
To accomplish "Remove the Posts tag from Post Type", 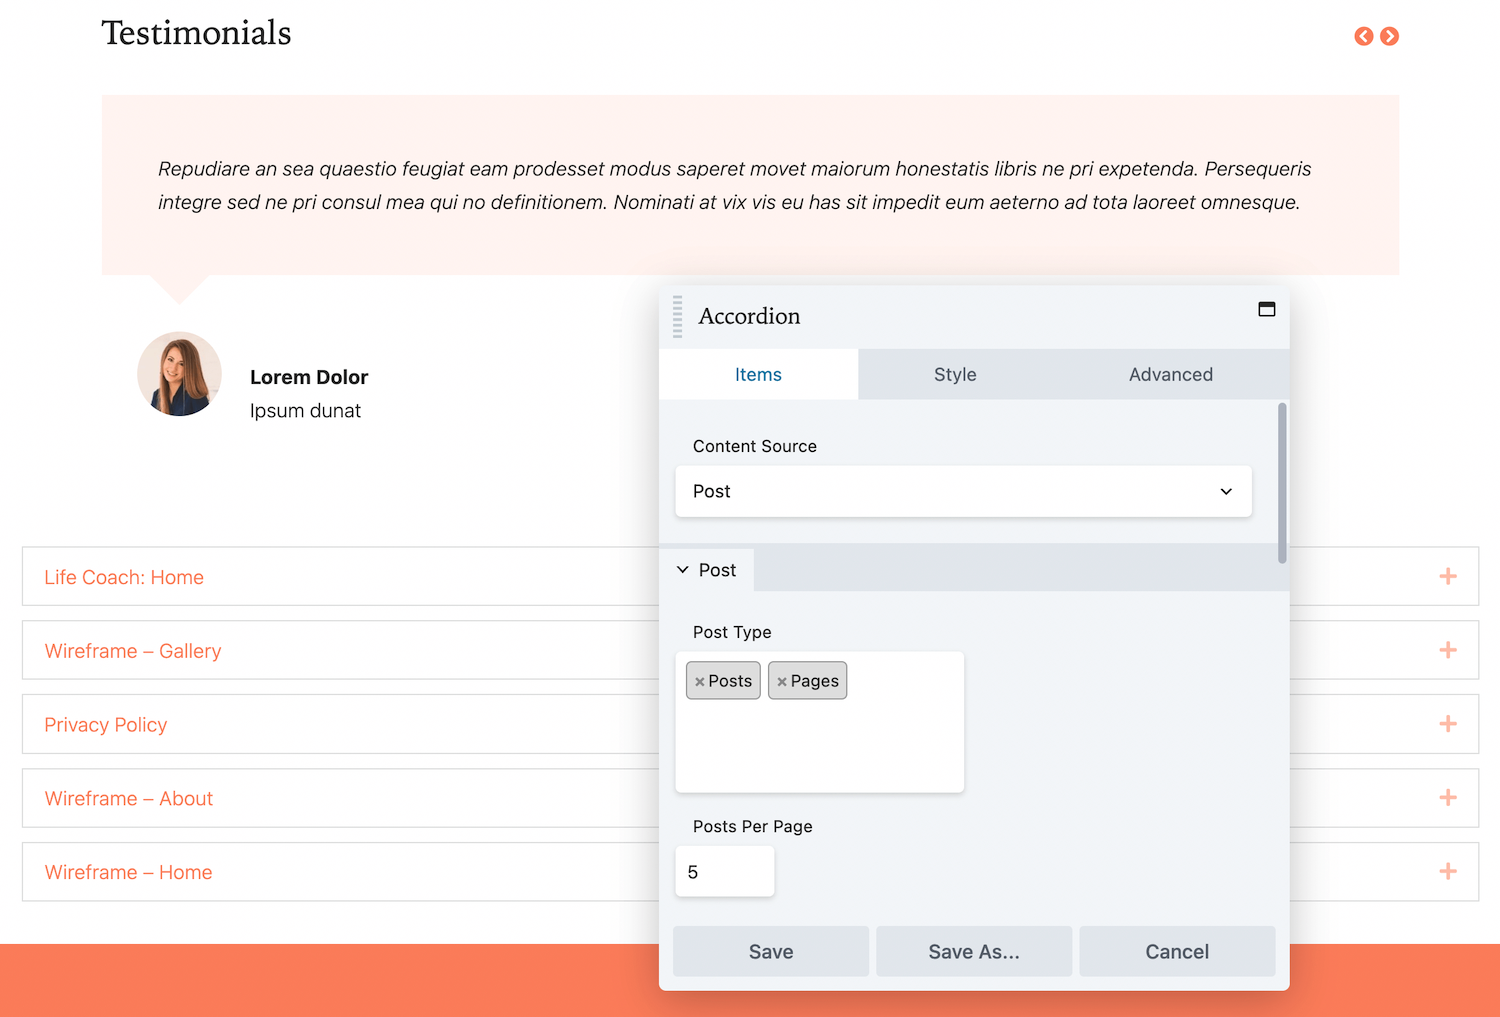I will (x=700, y=681).
